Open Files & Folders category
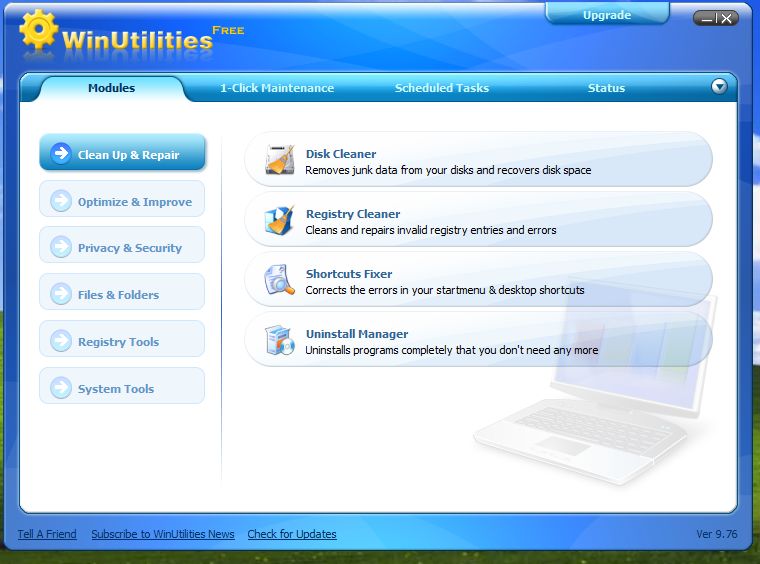The height and width of the screenshot is (564, 760). 122,292
